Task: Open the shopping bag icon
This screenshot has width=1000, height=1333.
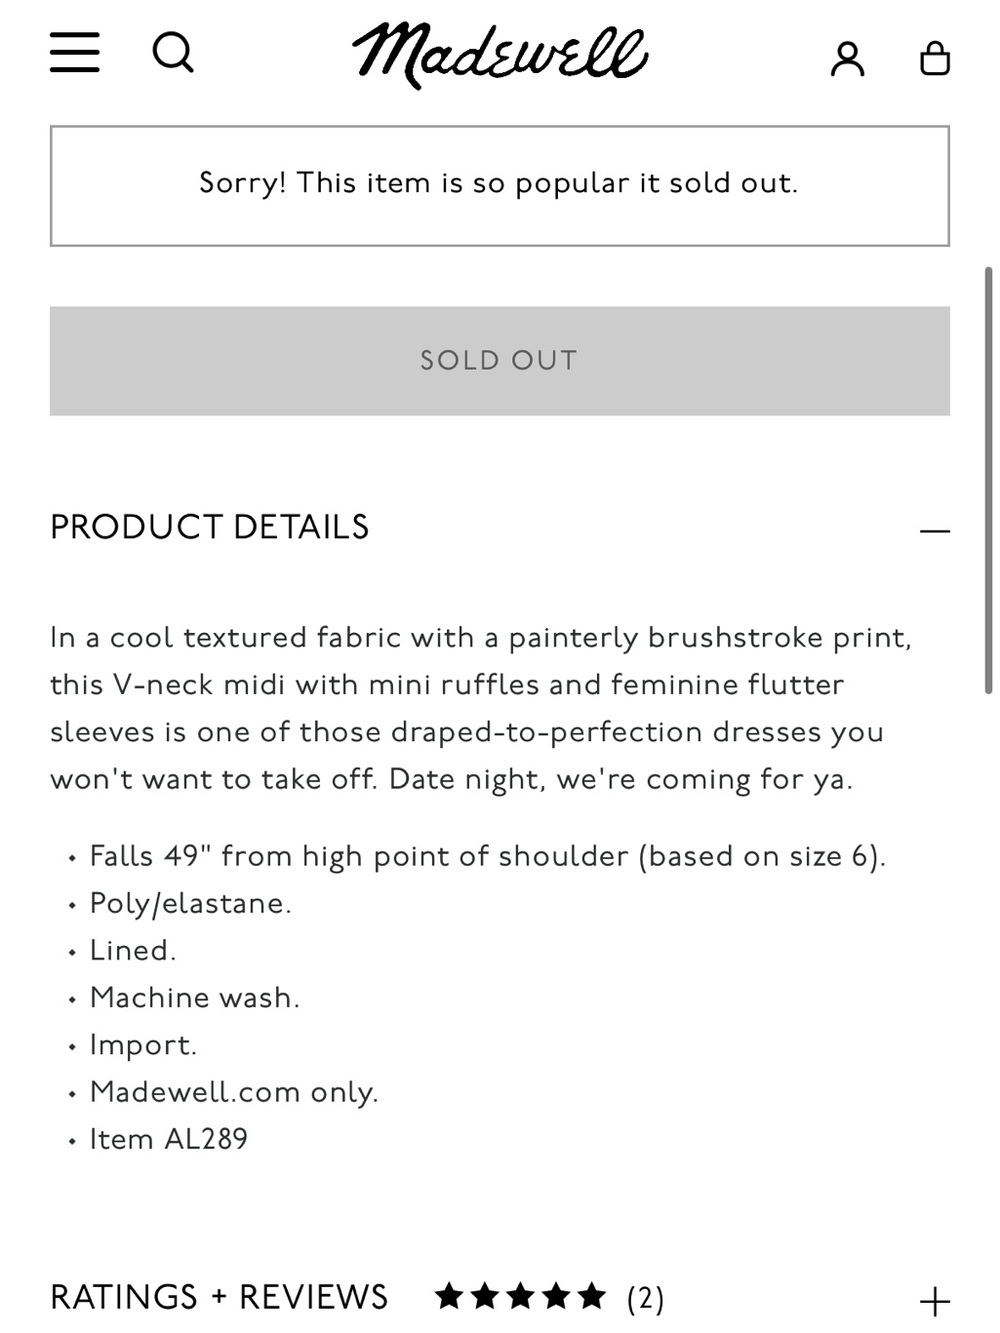Action: [935, 58]
